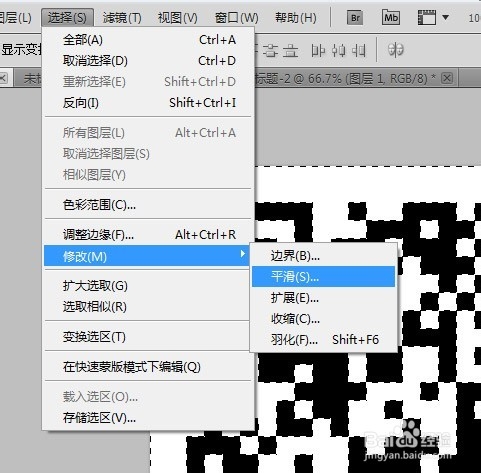Open the 视图(V) menu
Screen dimensions: 481x473
click(x=178, y=18)
